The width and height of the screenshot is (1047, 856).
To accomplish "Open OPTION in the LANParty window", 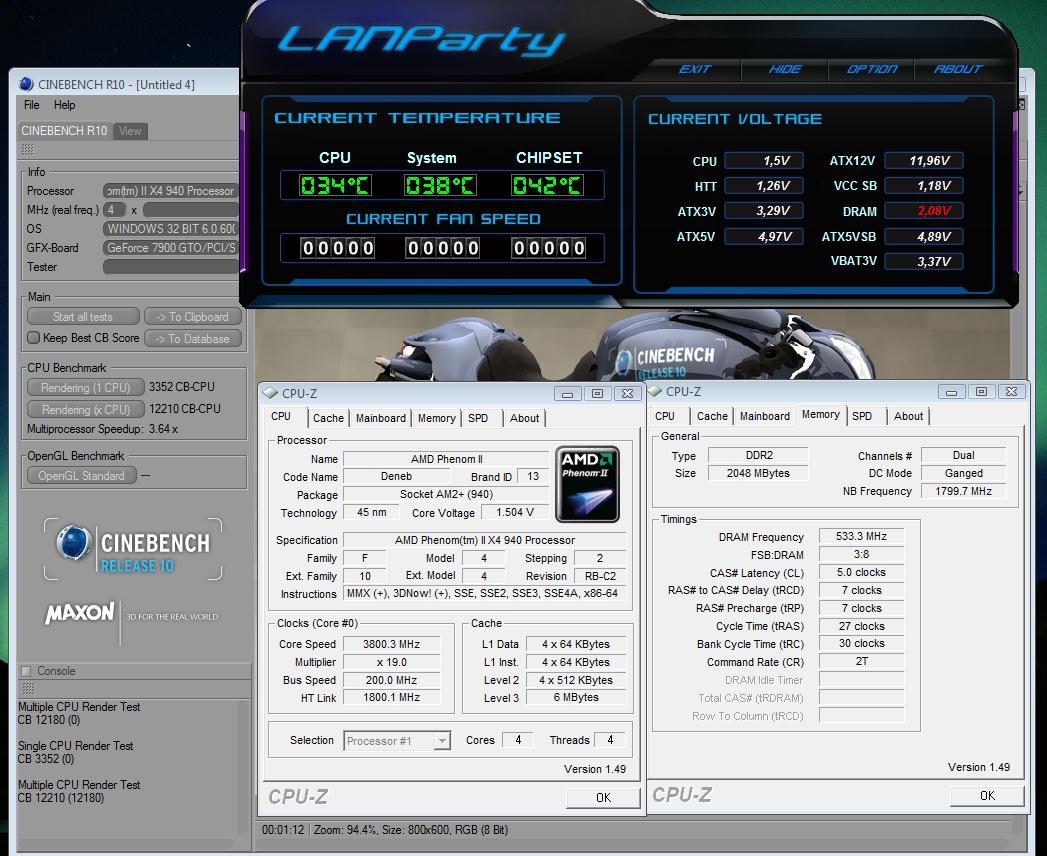I will click(871, 69).
